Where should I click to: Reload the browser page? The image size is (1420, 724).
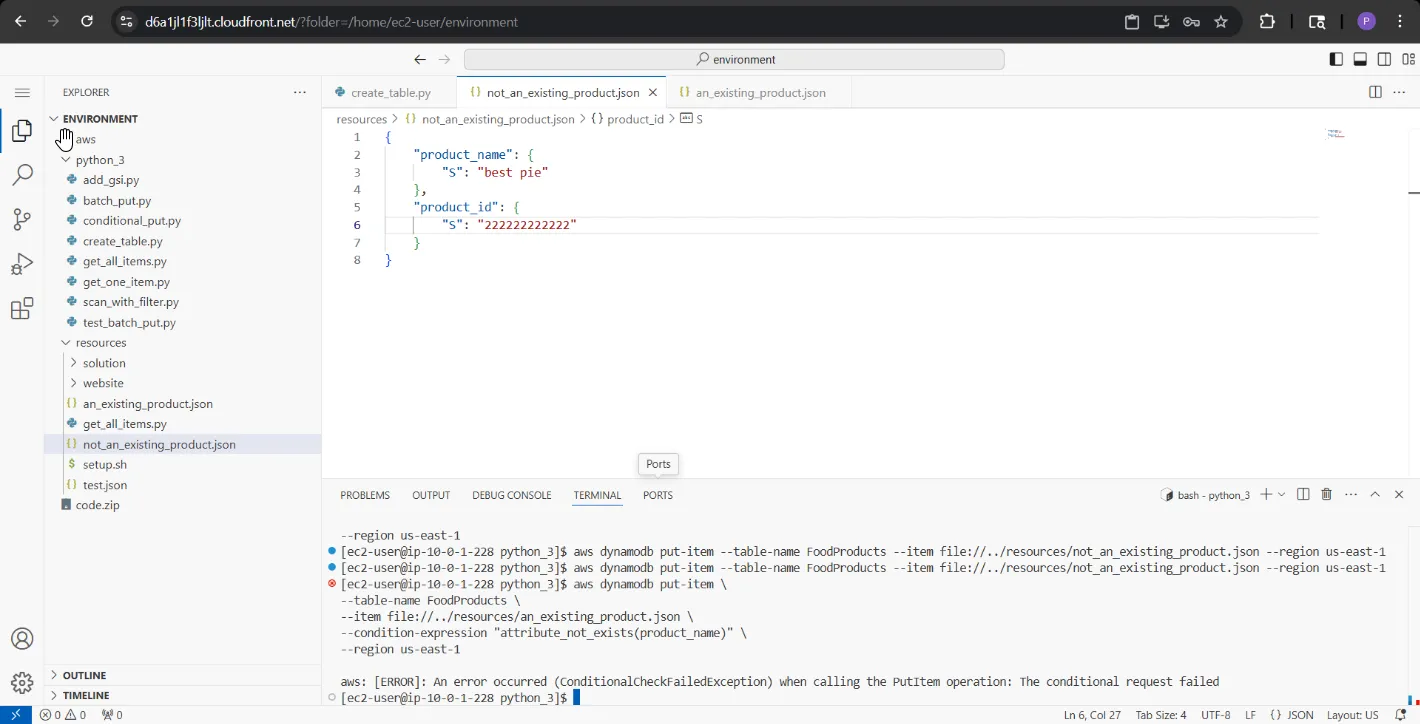87,21
